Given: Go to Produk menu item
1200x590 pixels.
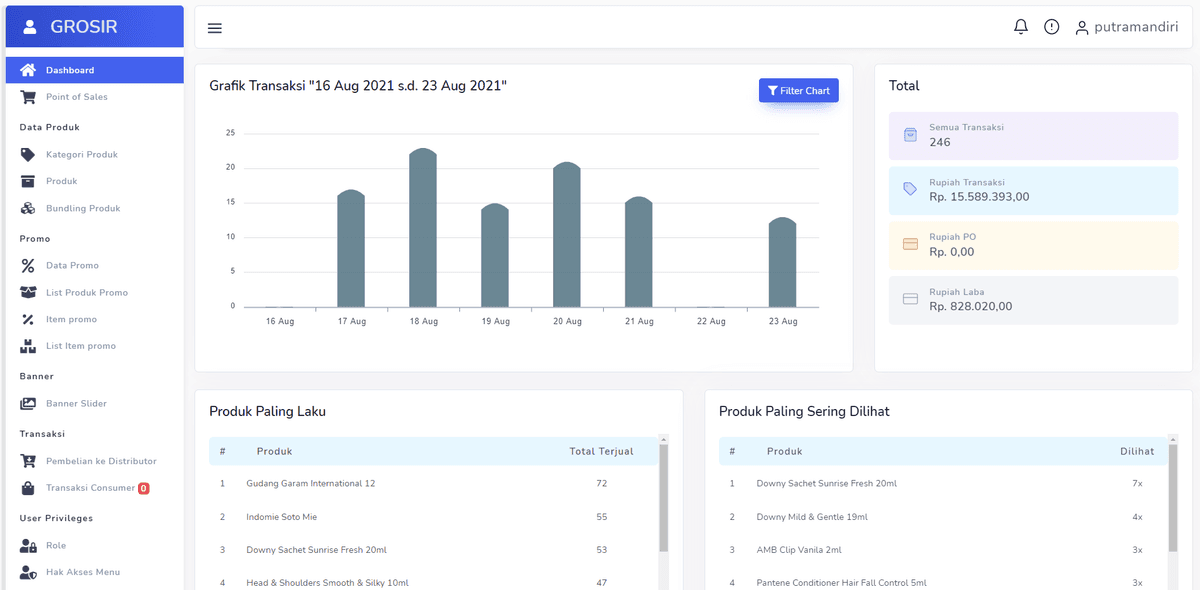Looking at the screenshot, I should [x=61, y=182].
